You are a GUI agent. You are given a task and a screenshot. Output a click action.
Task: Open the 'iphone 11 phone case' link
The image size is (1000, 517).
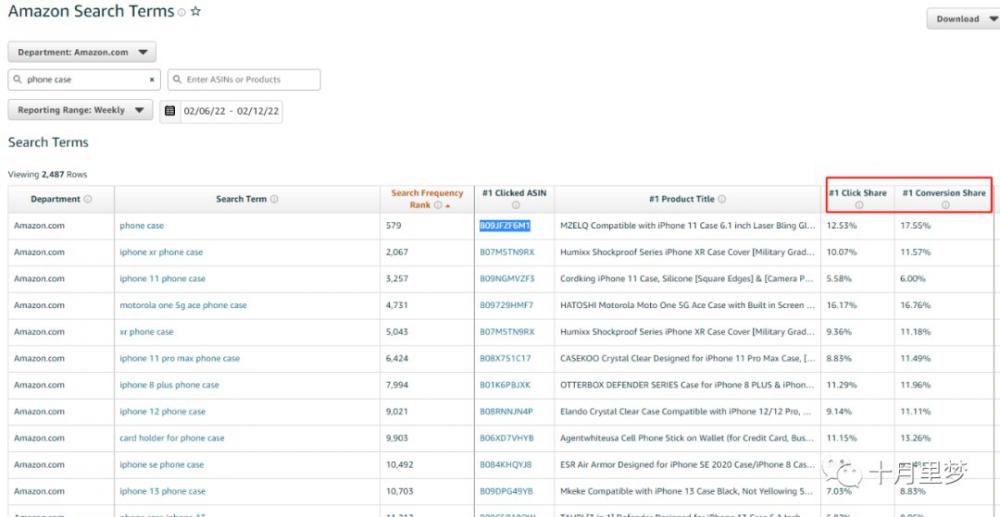pyautogui.click(x=163, y=279)
